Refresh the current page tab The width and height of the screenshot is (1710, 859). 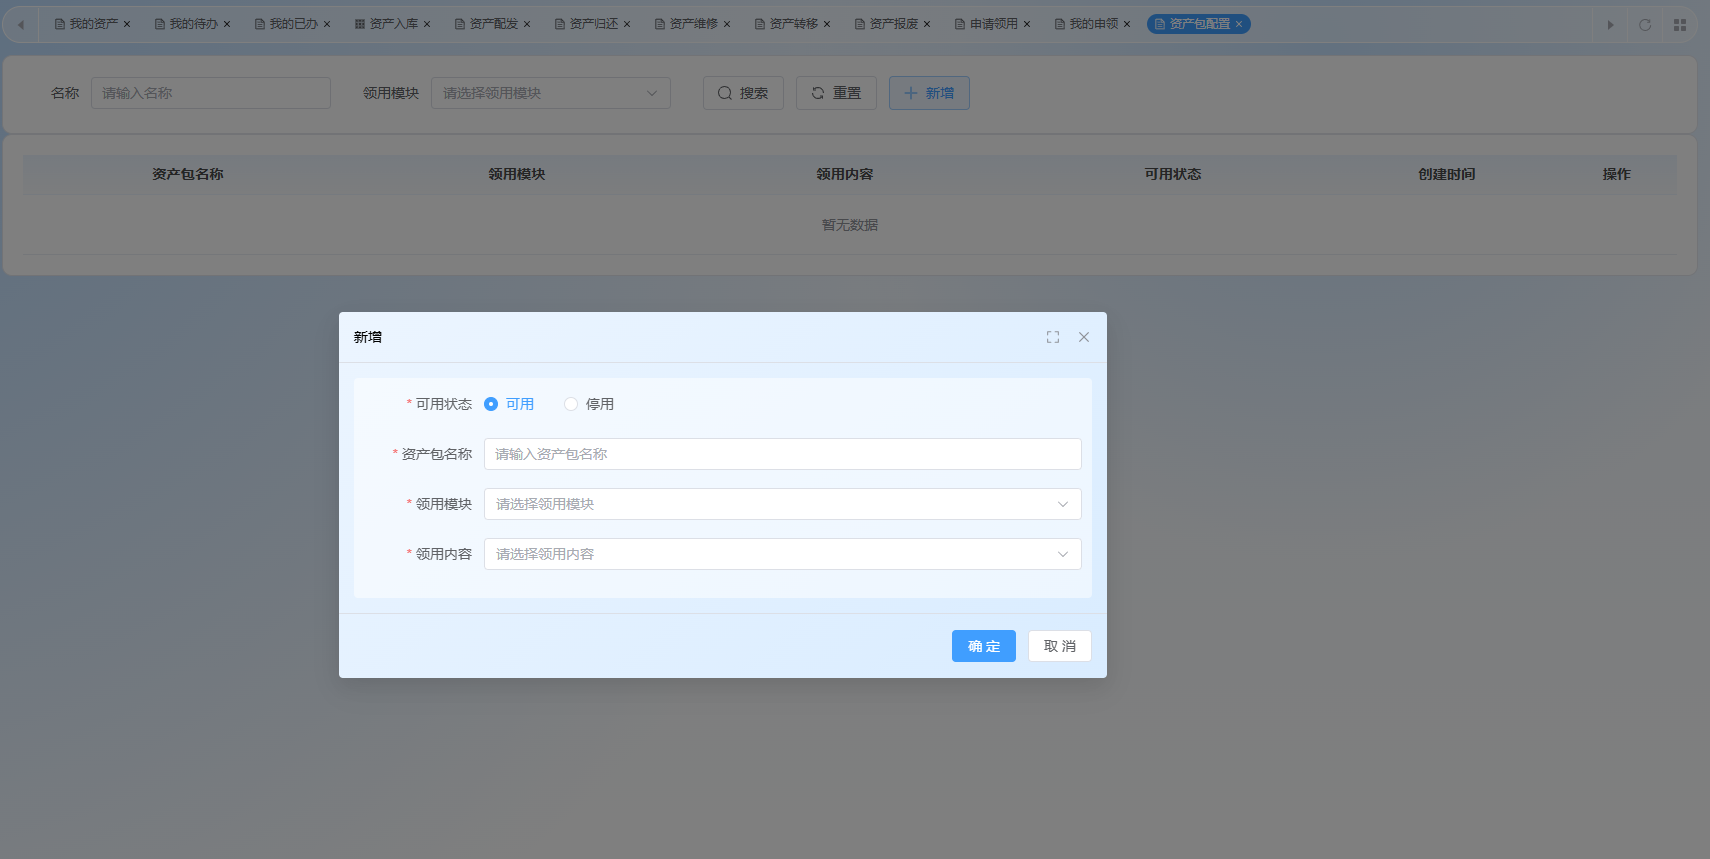[1645, 24]
